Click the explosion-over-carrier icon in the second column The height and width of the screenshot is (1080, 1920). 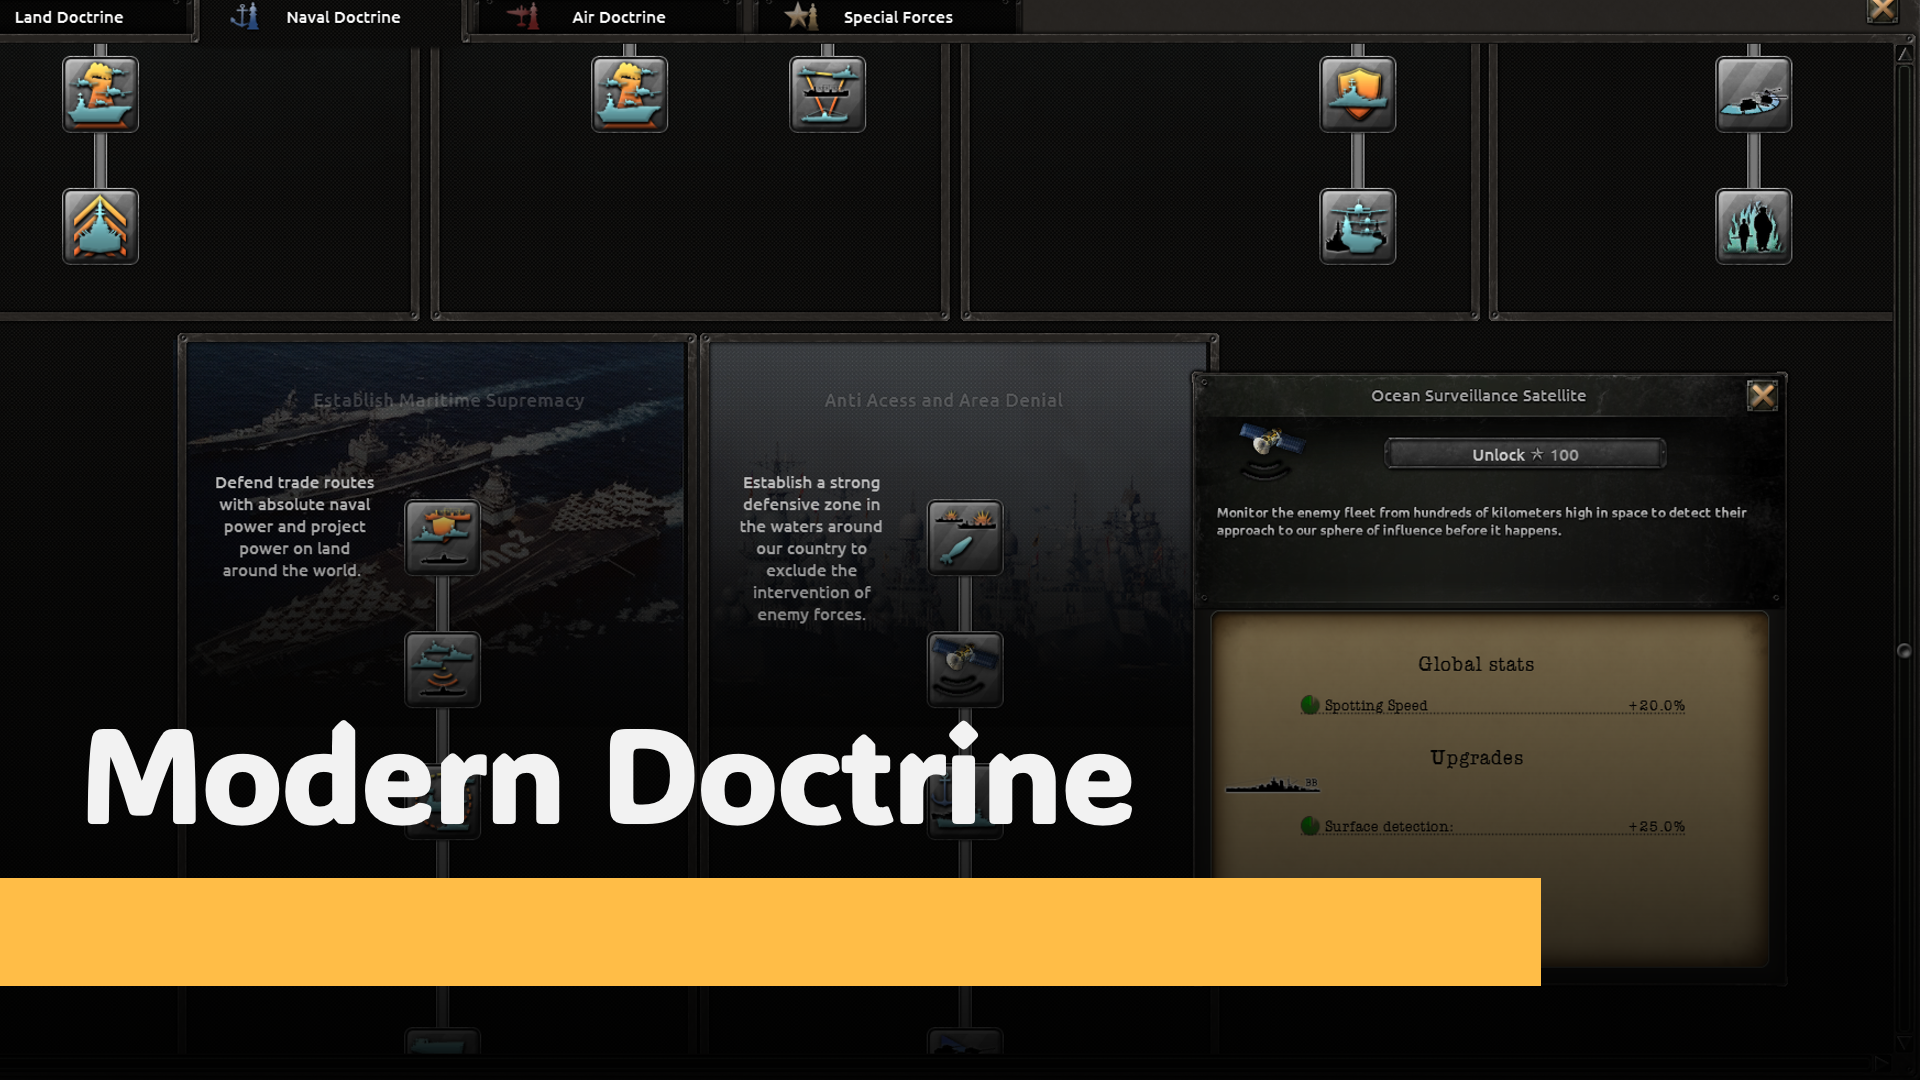pos(629,94)
